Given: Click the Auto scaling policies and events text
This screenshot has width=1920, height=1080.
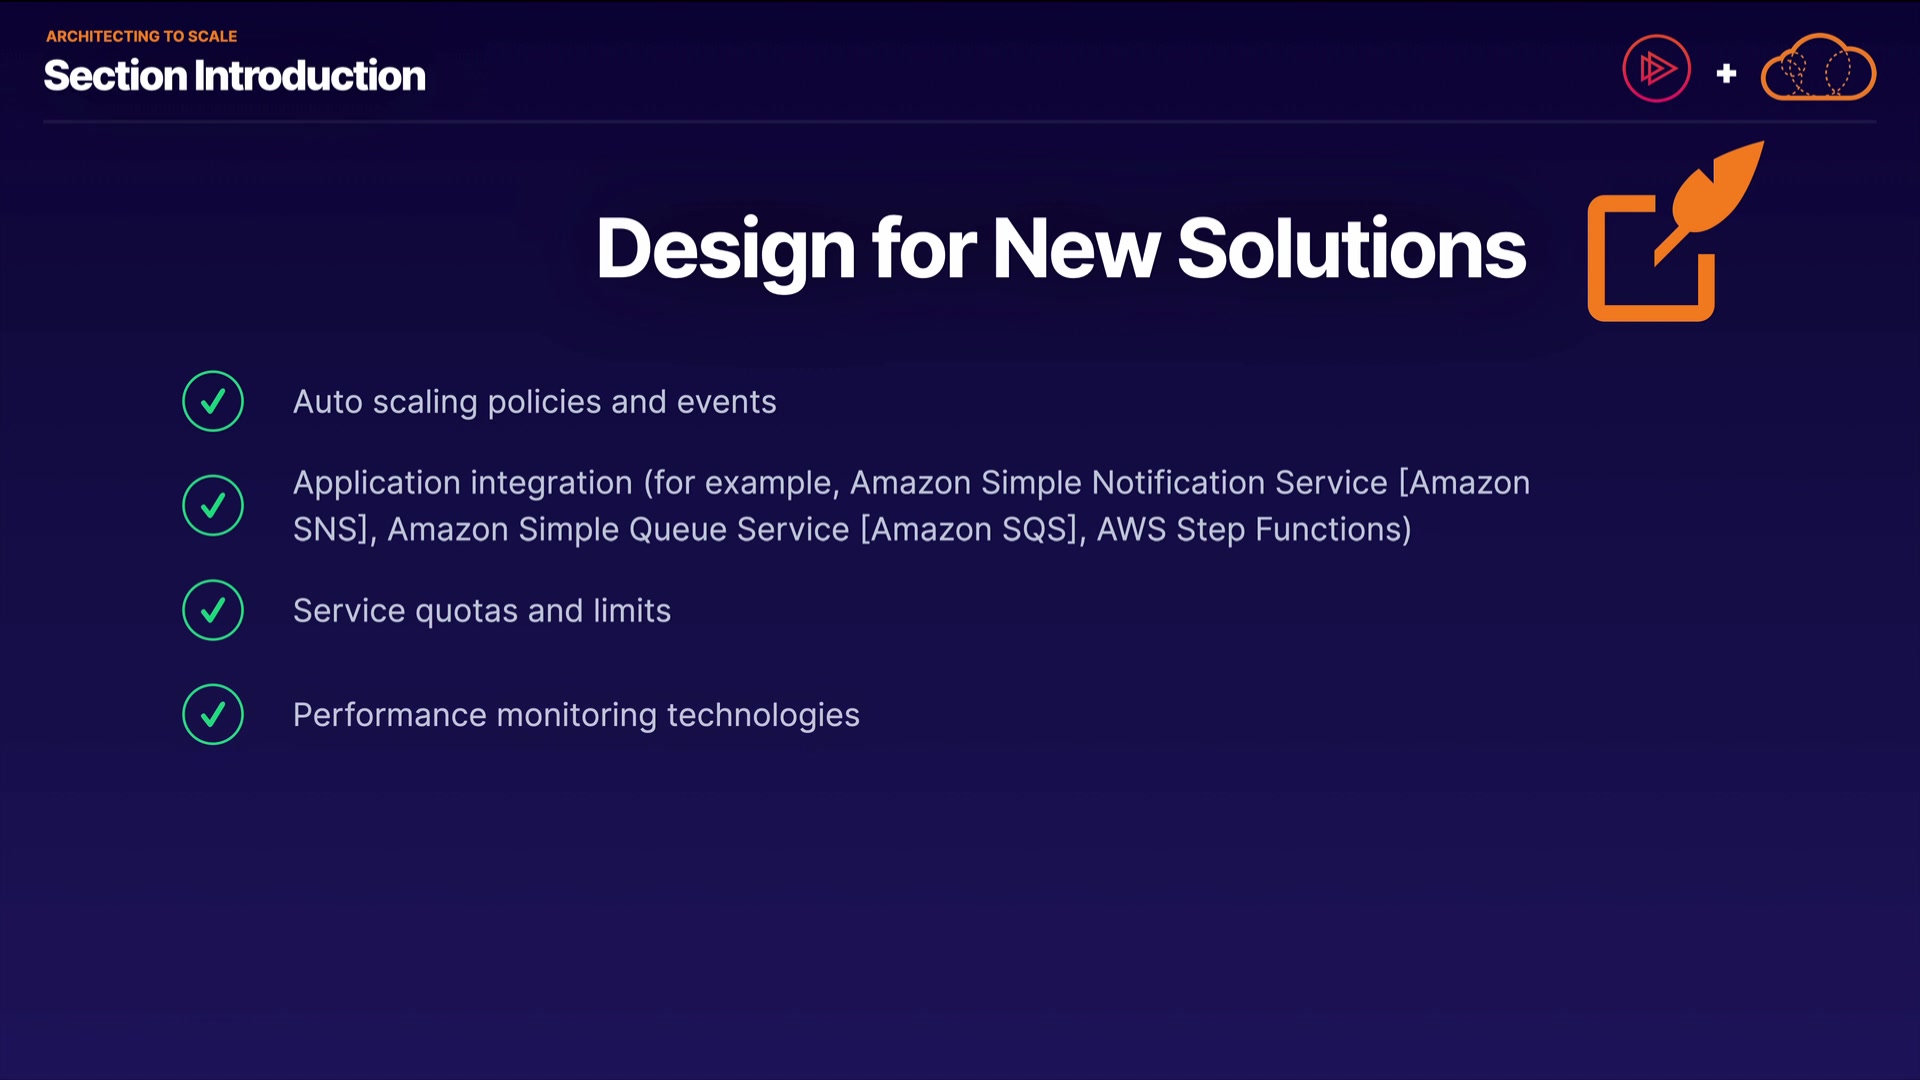Looking at the screenshot, I should click(x=534, y=402).
